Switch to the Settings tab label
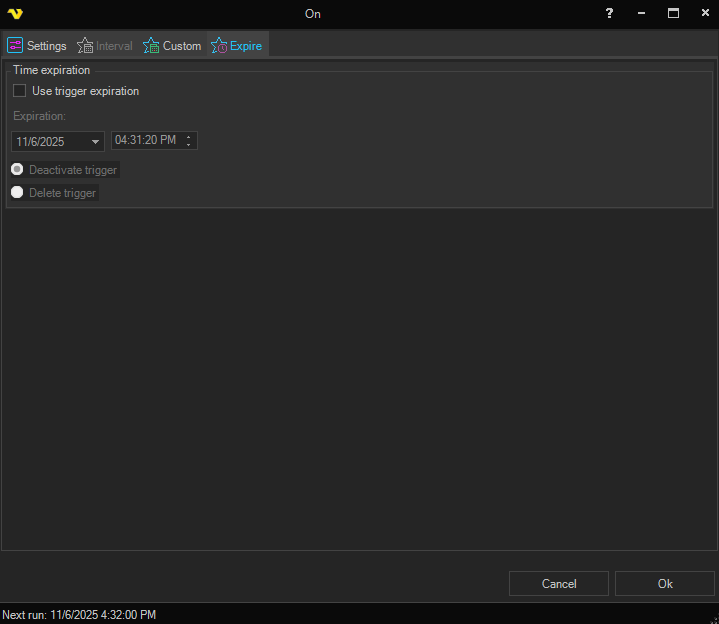This screenshot has width=719, height=624. pos(47,46)
